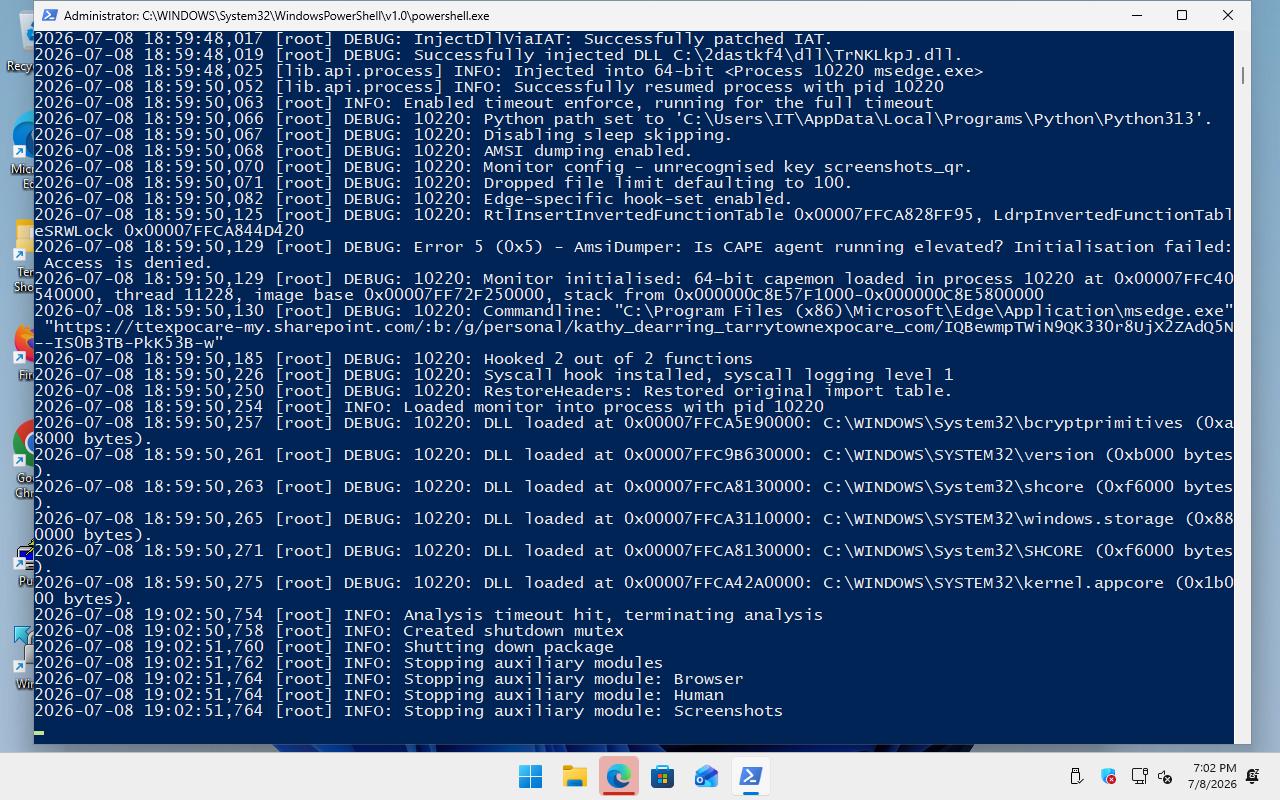Open the Windows Security tray icon
Image resolution: width=1280 pixels, height=800 pixels.
pos(1108,776)
